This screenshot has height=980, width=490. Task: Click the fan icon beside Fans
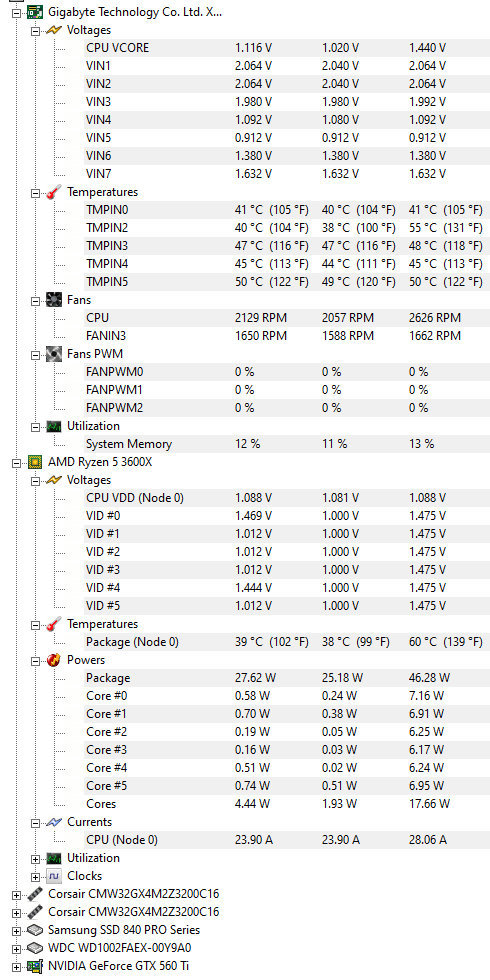54,300
